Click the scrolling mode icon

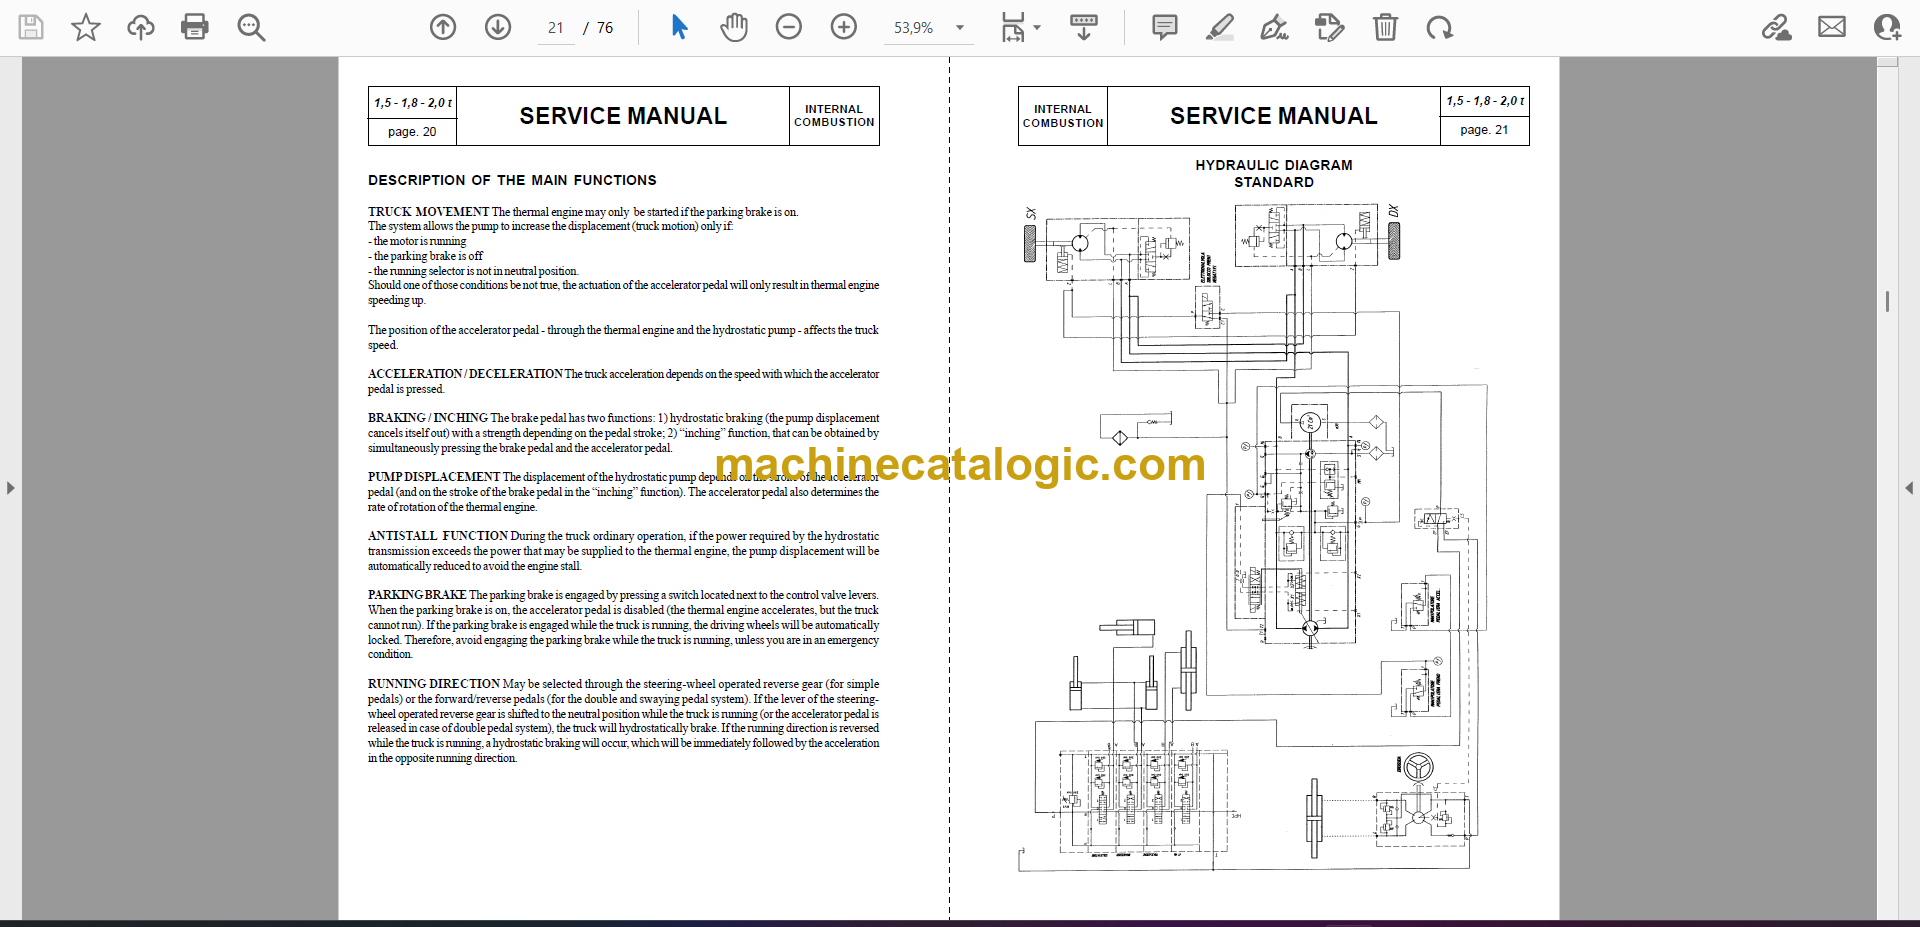tap(1083, 27)
